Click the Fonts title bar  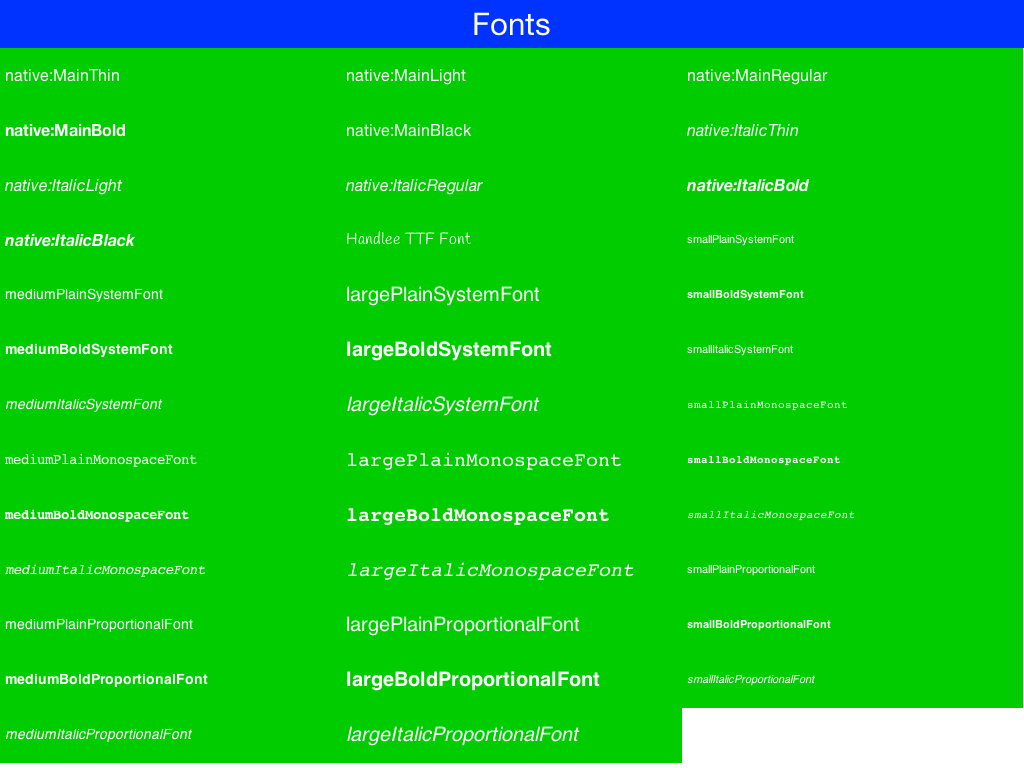[511, 24]
